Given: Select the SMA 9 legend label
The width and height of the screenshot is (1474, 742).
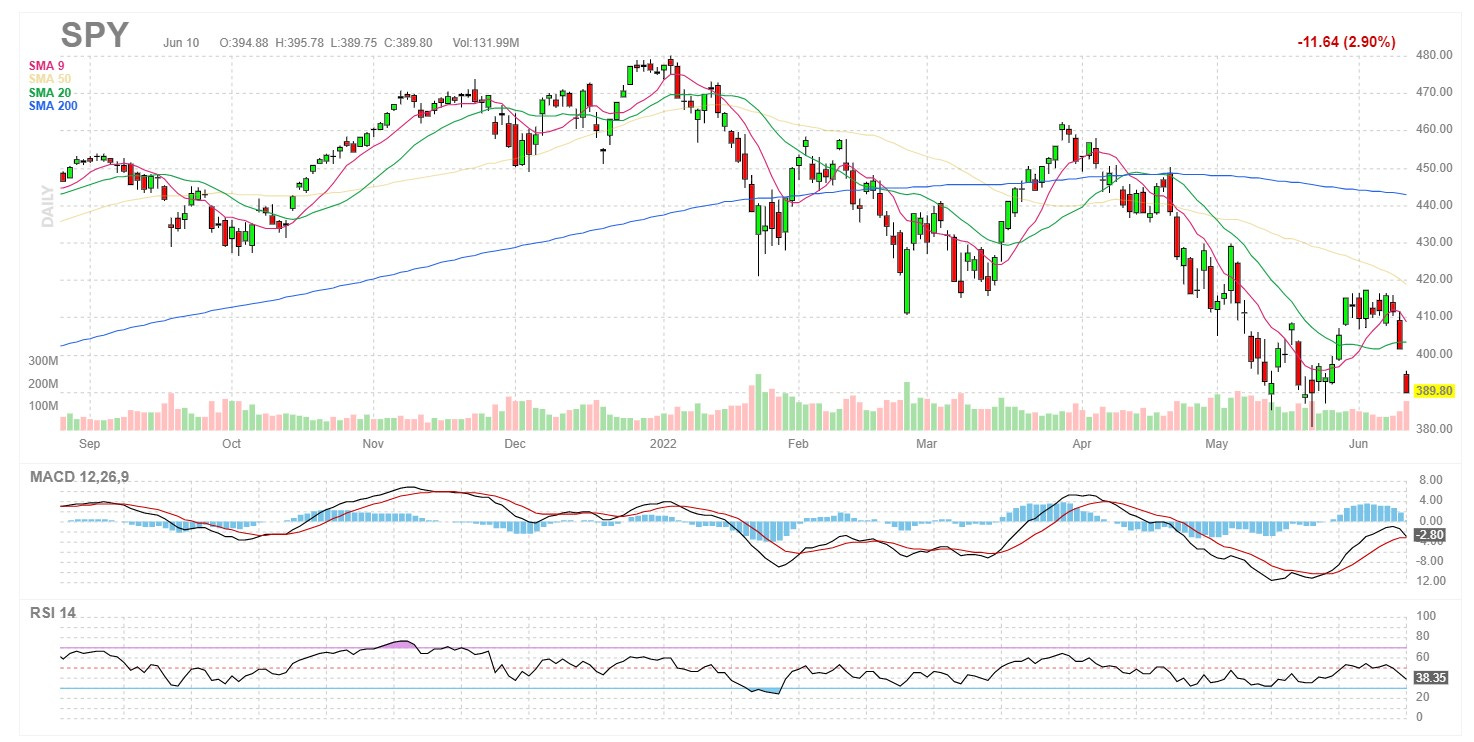Looking at the screenshot, I should (x=47, y=65).
